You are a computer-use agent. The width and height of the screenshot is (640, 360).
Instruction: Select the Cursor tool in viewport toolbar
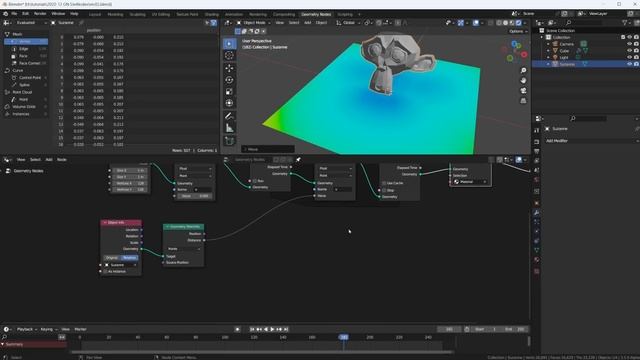[229, 56]
